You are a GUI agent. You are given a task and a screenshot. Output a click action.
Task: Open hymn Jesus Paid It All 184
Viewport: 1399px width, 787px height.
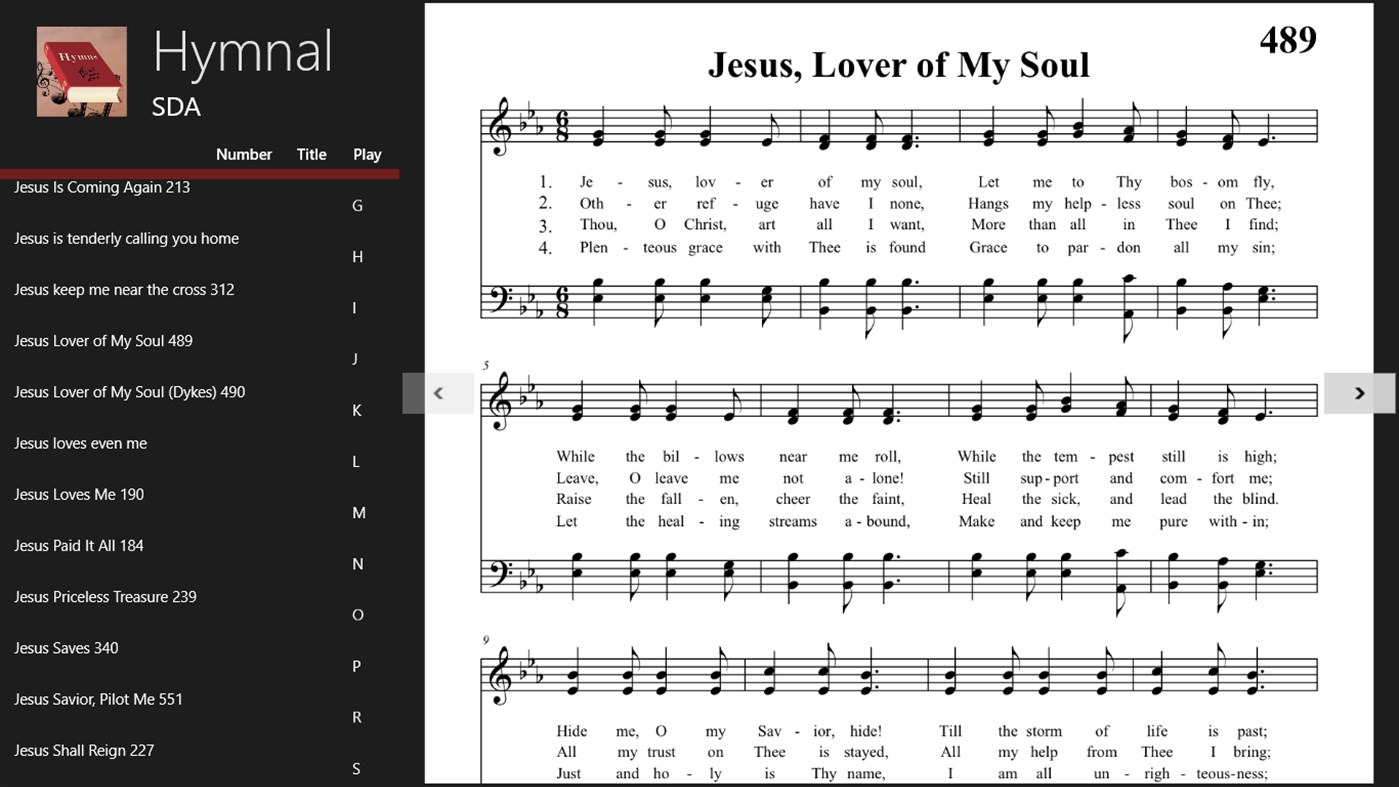(79, 545)
